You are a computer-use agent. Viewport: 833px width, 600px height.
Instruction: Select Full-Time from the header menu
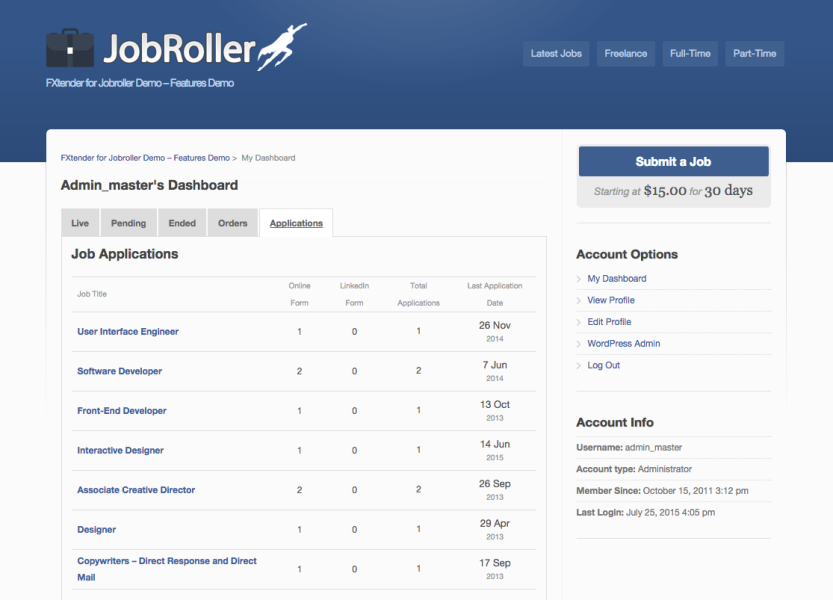tap(690, 54)
